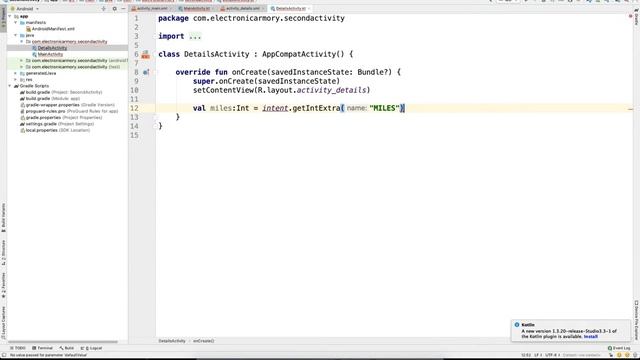Click the locate/scroll-from-source target icon
The image size is (640, 360).
point(104,9)
